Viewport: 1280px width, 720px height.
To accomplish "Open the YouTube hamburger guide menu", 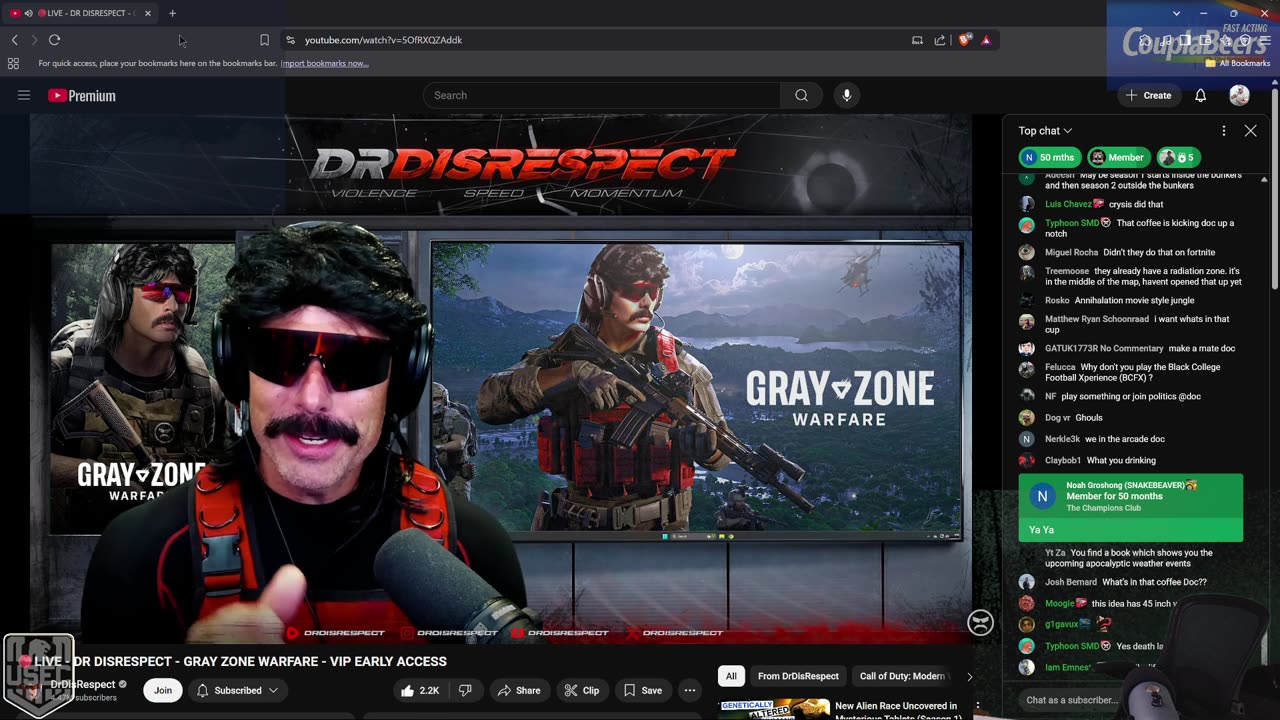I will (24, 95).
